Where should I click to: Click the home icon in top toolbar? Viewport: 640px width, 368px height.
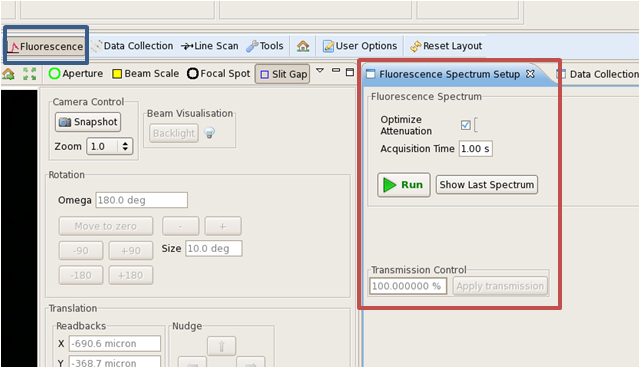point(303,46)
